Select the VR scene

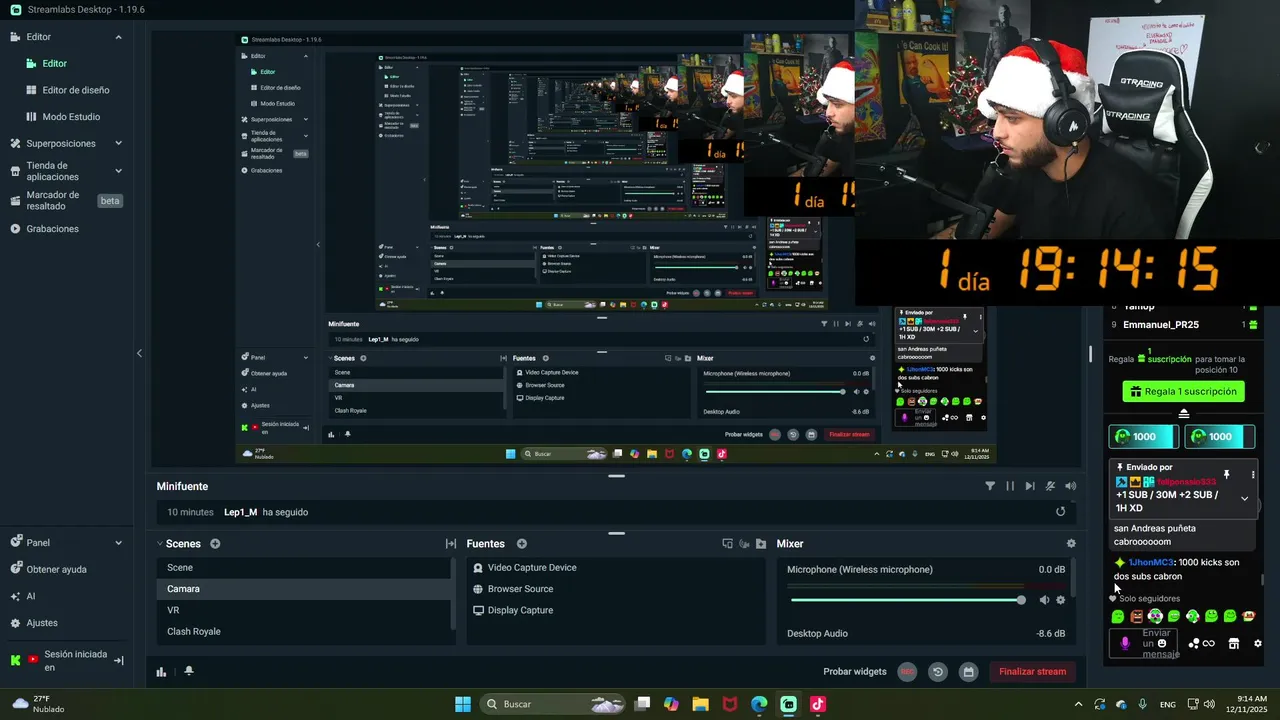(x=304, y=610)
